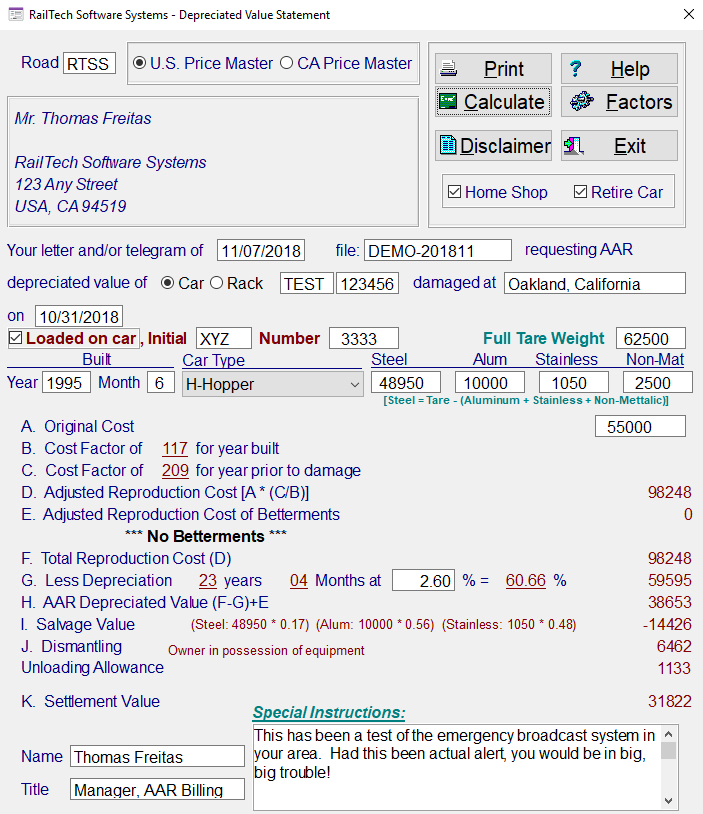Click the Stainless weight field 1050
The width and height of the screenshot is (703, 814).
tap(574, 383)
